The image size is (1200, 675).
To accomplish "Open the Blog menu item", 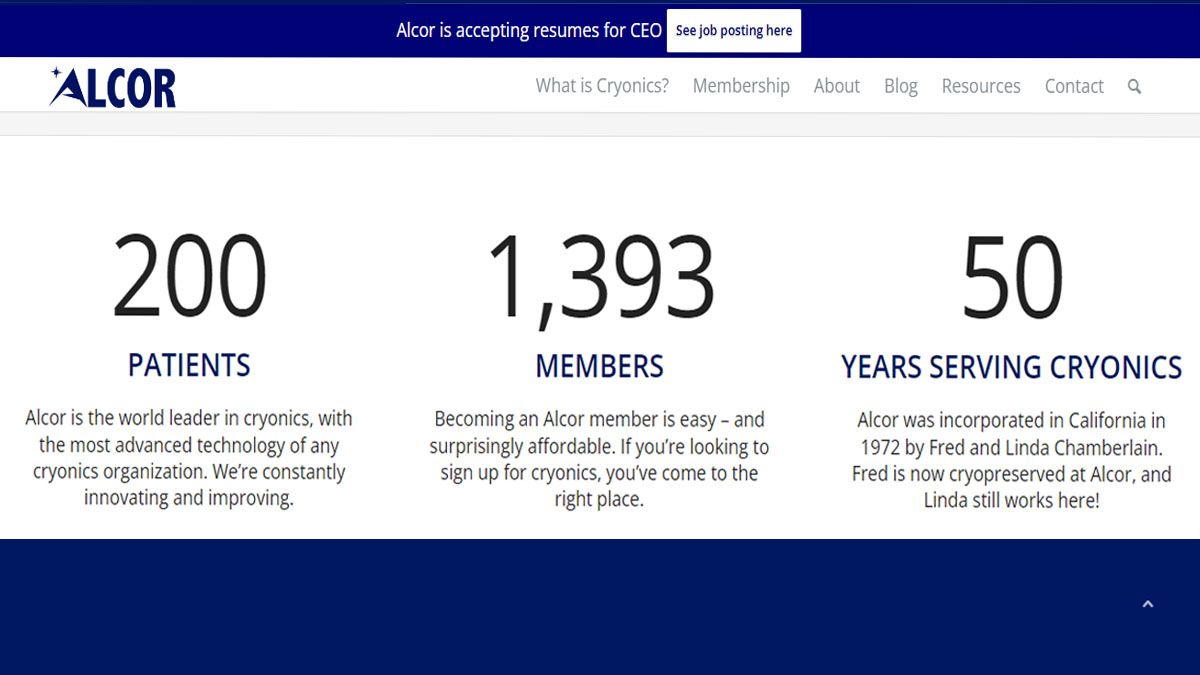I will tap(901, 86).
